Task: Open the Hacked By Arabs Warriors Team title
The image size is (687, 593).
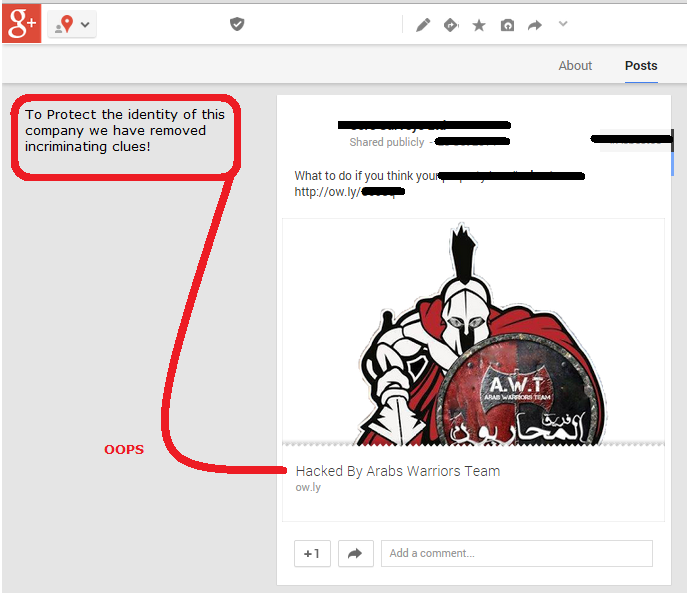Action: pyautogui.click(x=398, y=471)
